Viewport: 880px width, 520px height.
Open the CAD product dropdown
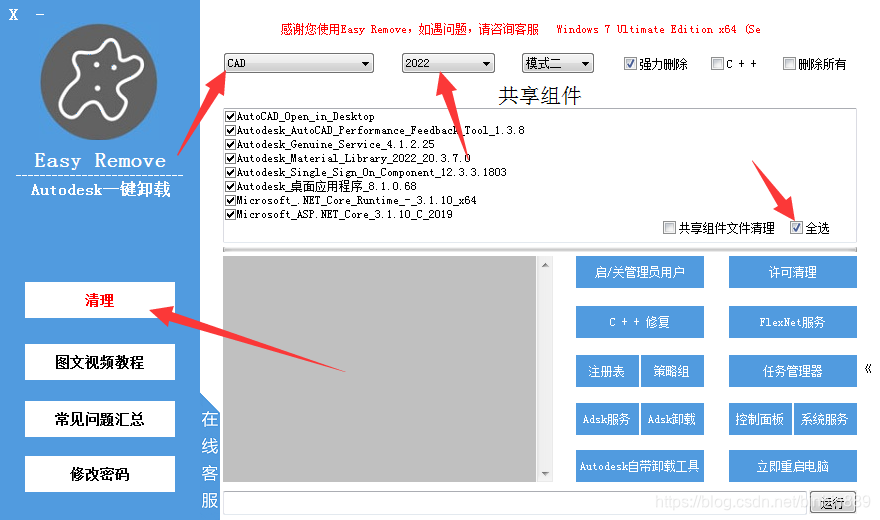(299, 63)
